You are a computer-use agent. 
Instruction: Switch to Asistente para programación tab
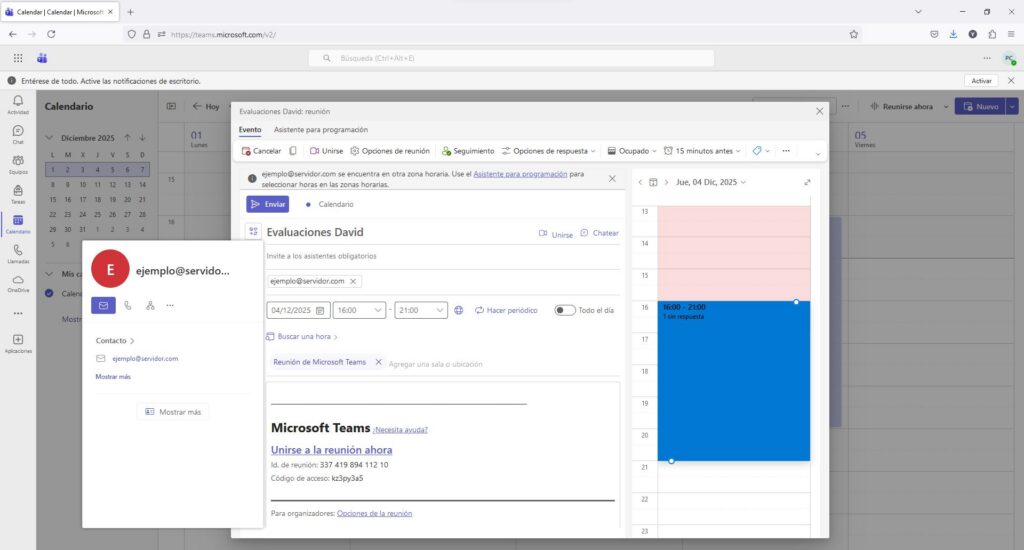(321, 130)
